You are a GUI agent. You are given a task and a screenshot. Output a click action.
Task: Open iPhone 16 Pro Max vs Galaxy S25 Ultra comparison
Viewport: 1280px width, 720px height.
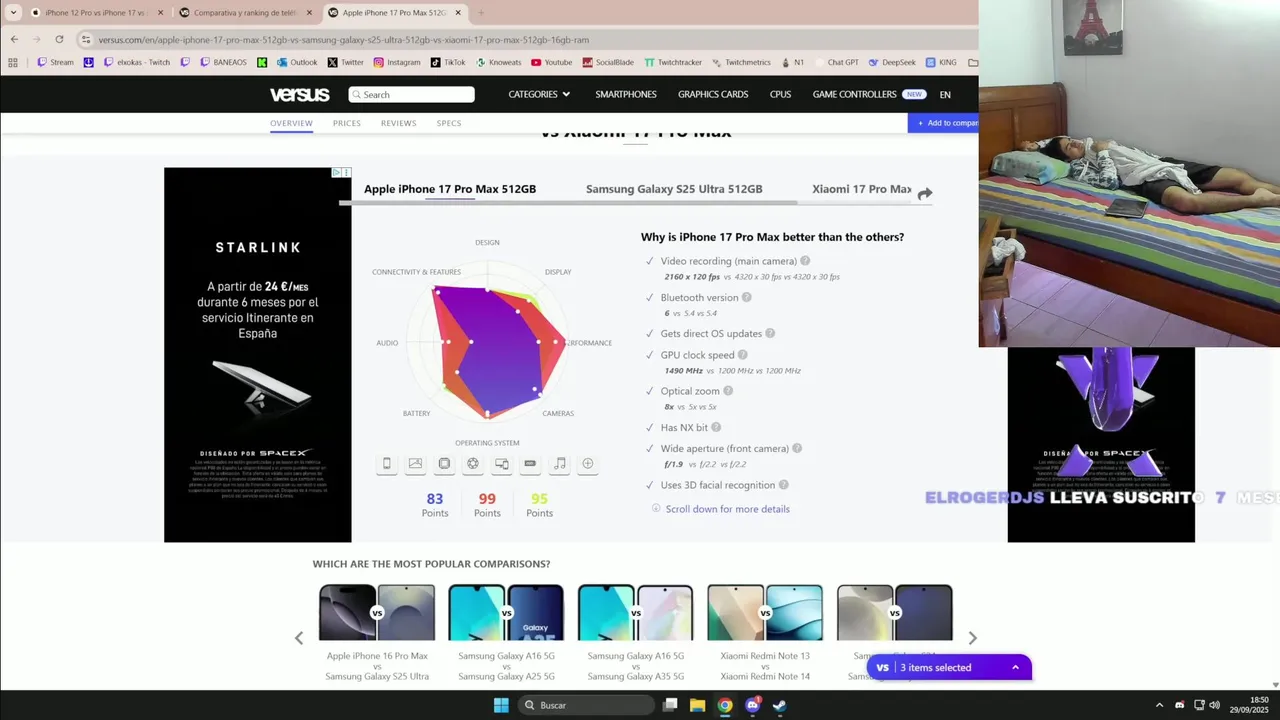(x=377, y=633)
